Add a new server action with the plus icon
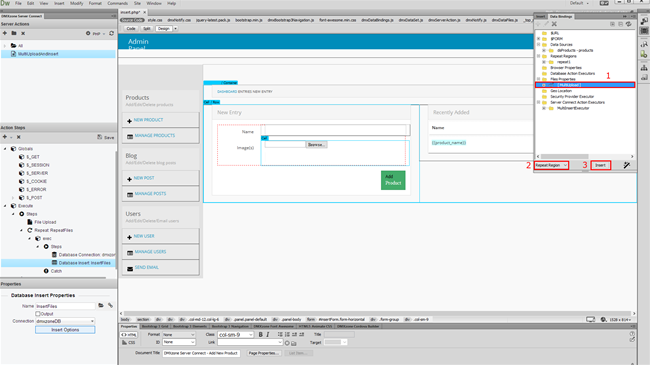The width and height of the screenshot is (650, 365). [5, 33]
